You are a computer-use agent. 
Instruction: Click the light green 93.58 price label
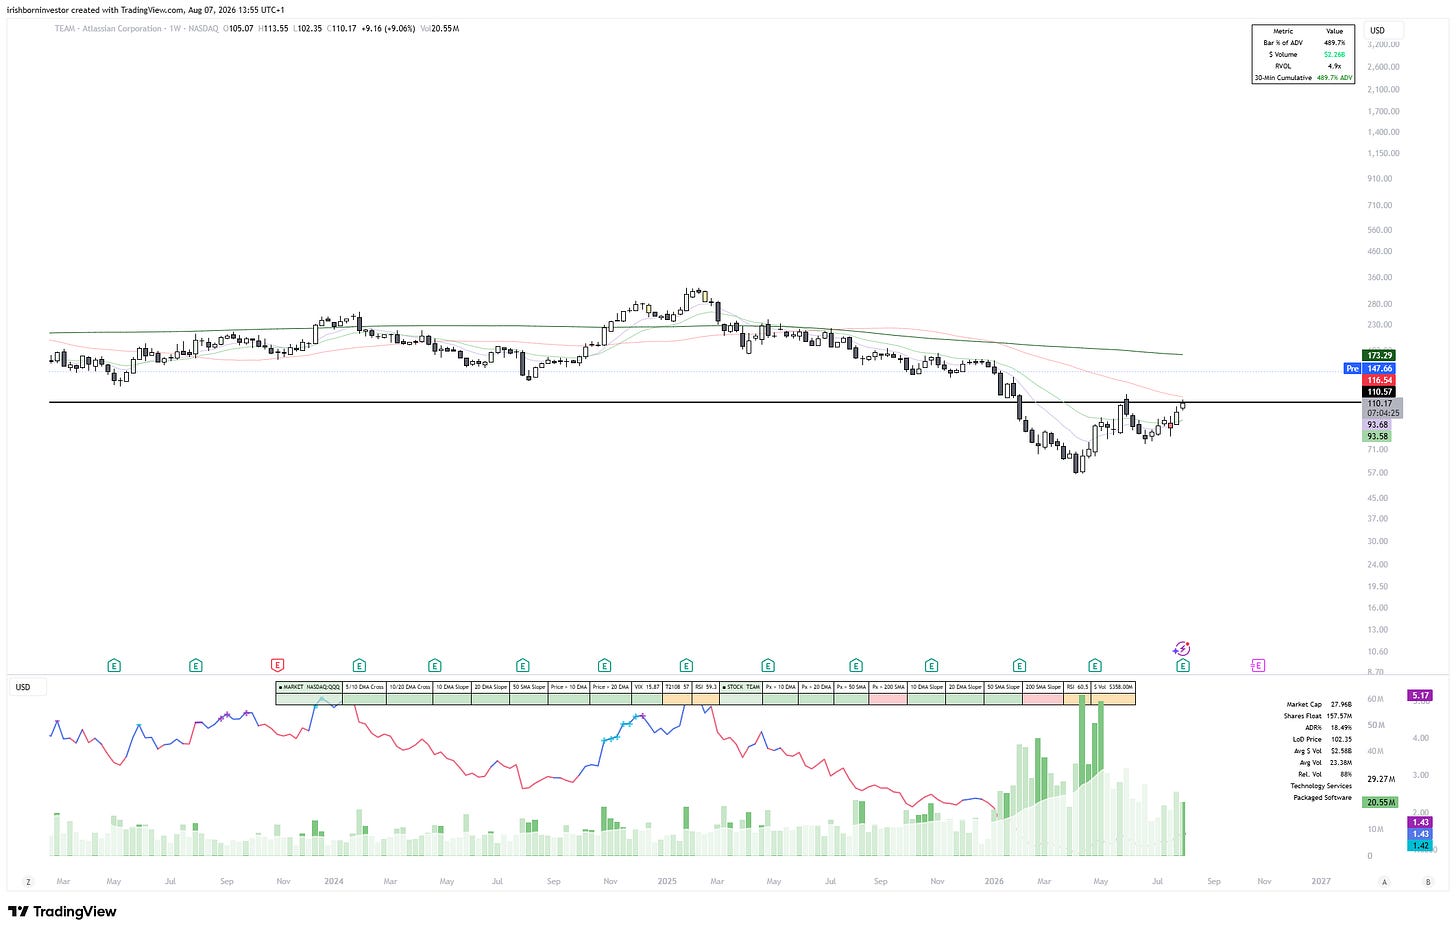coord(1378,437)
